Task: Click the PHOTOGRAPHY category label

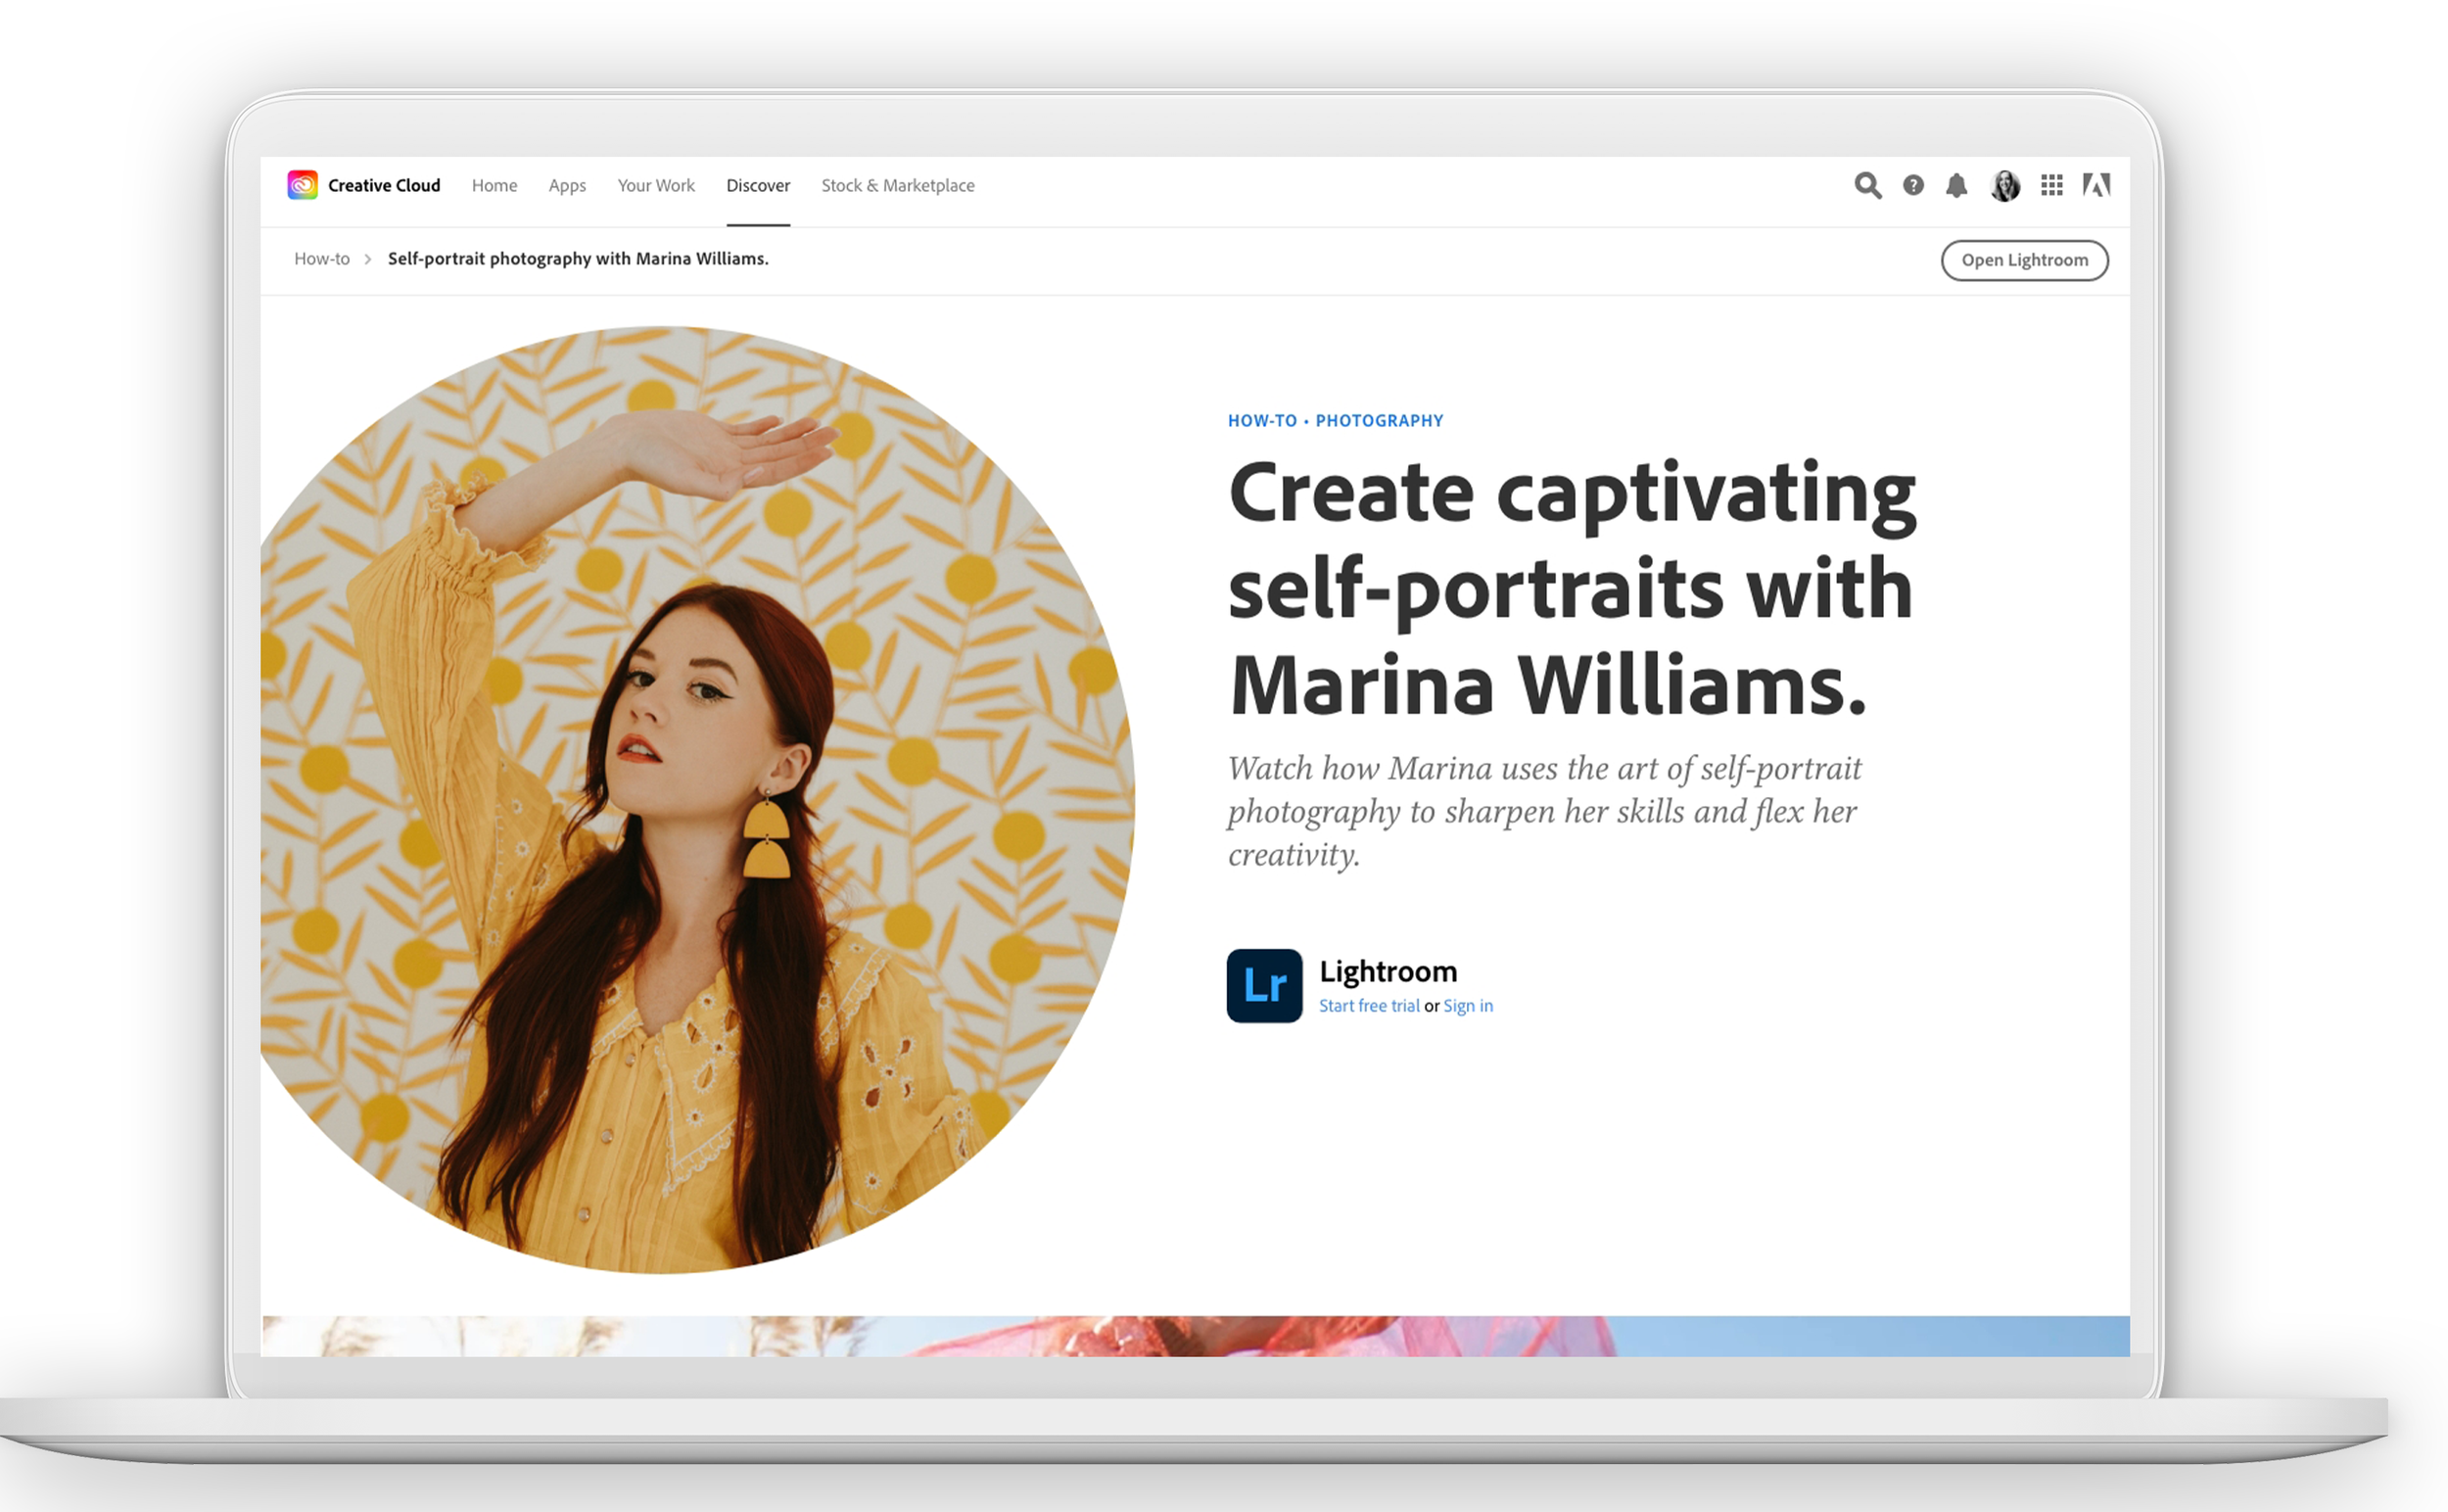Action: (1378, 420)
